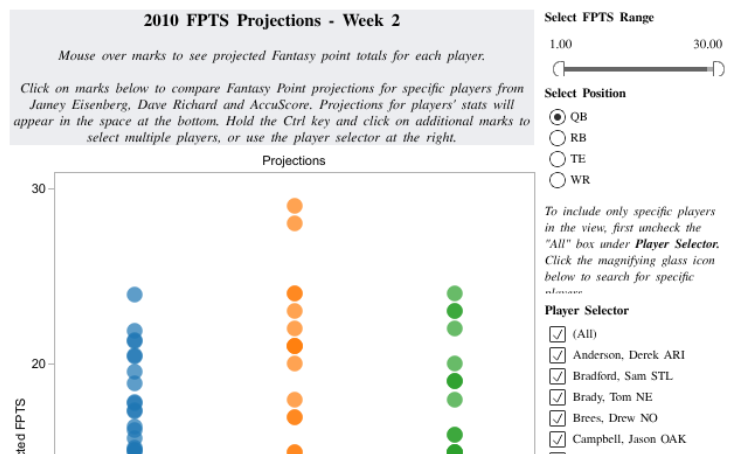The height and width of the screenshot is (454, 736).
Task: Select the QB position radio button
Action: pyautogui.click(x=557, y=116)
